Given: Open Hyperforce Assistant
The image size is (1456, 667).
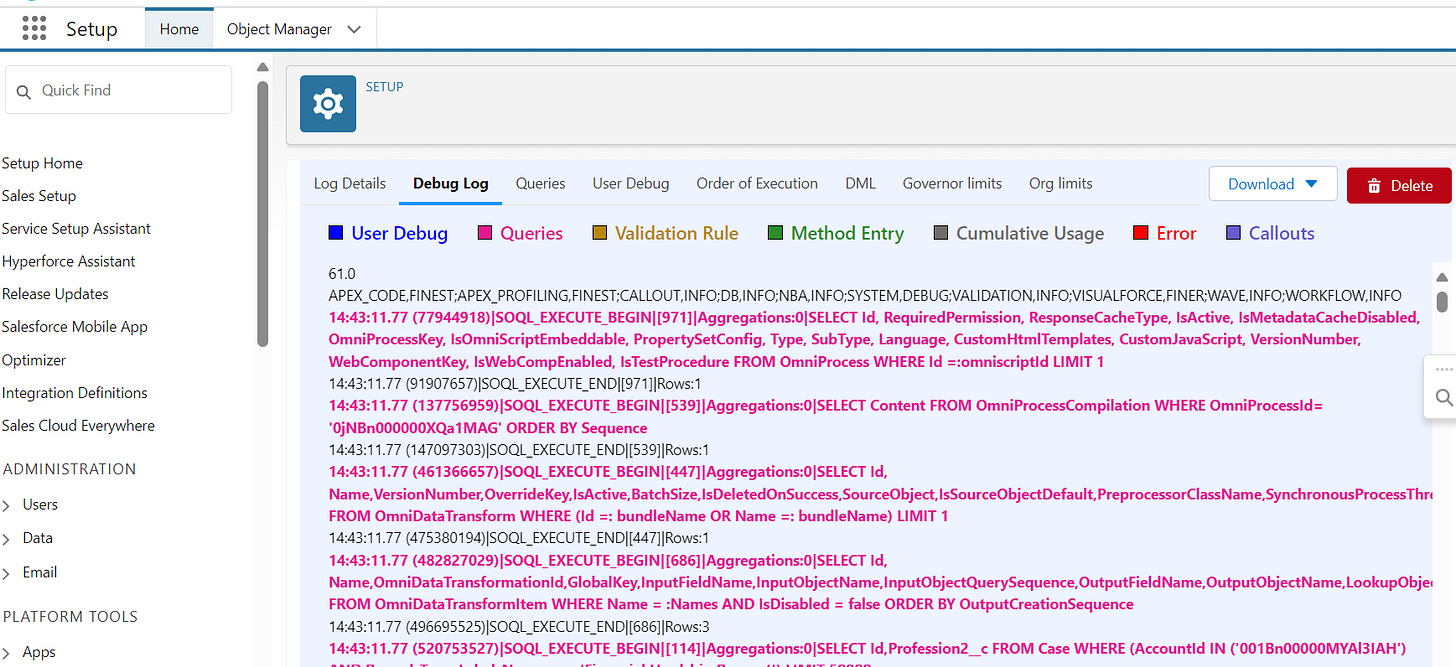Looking at the screenshot, I should point(69,262).
